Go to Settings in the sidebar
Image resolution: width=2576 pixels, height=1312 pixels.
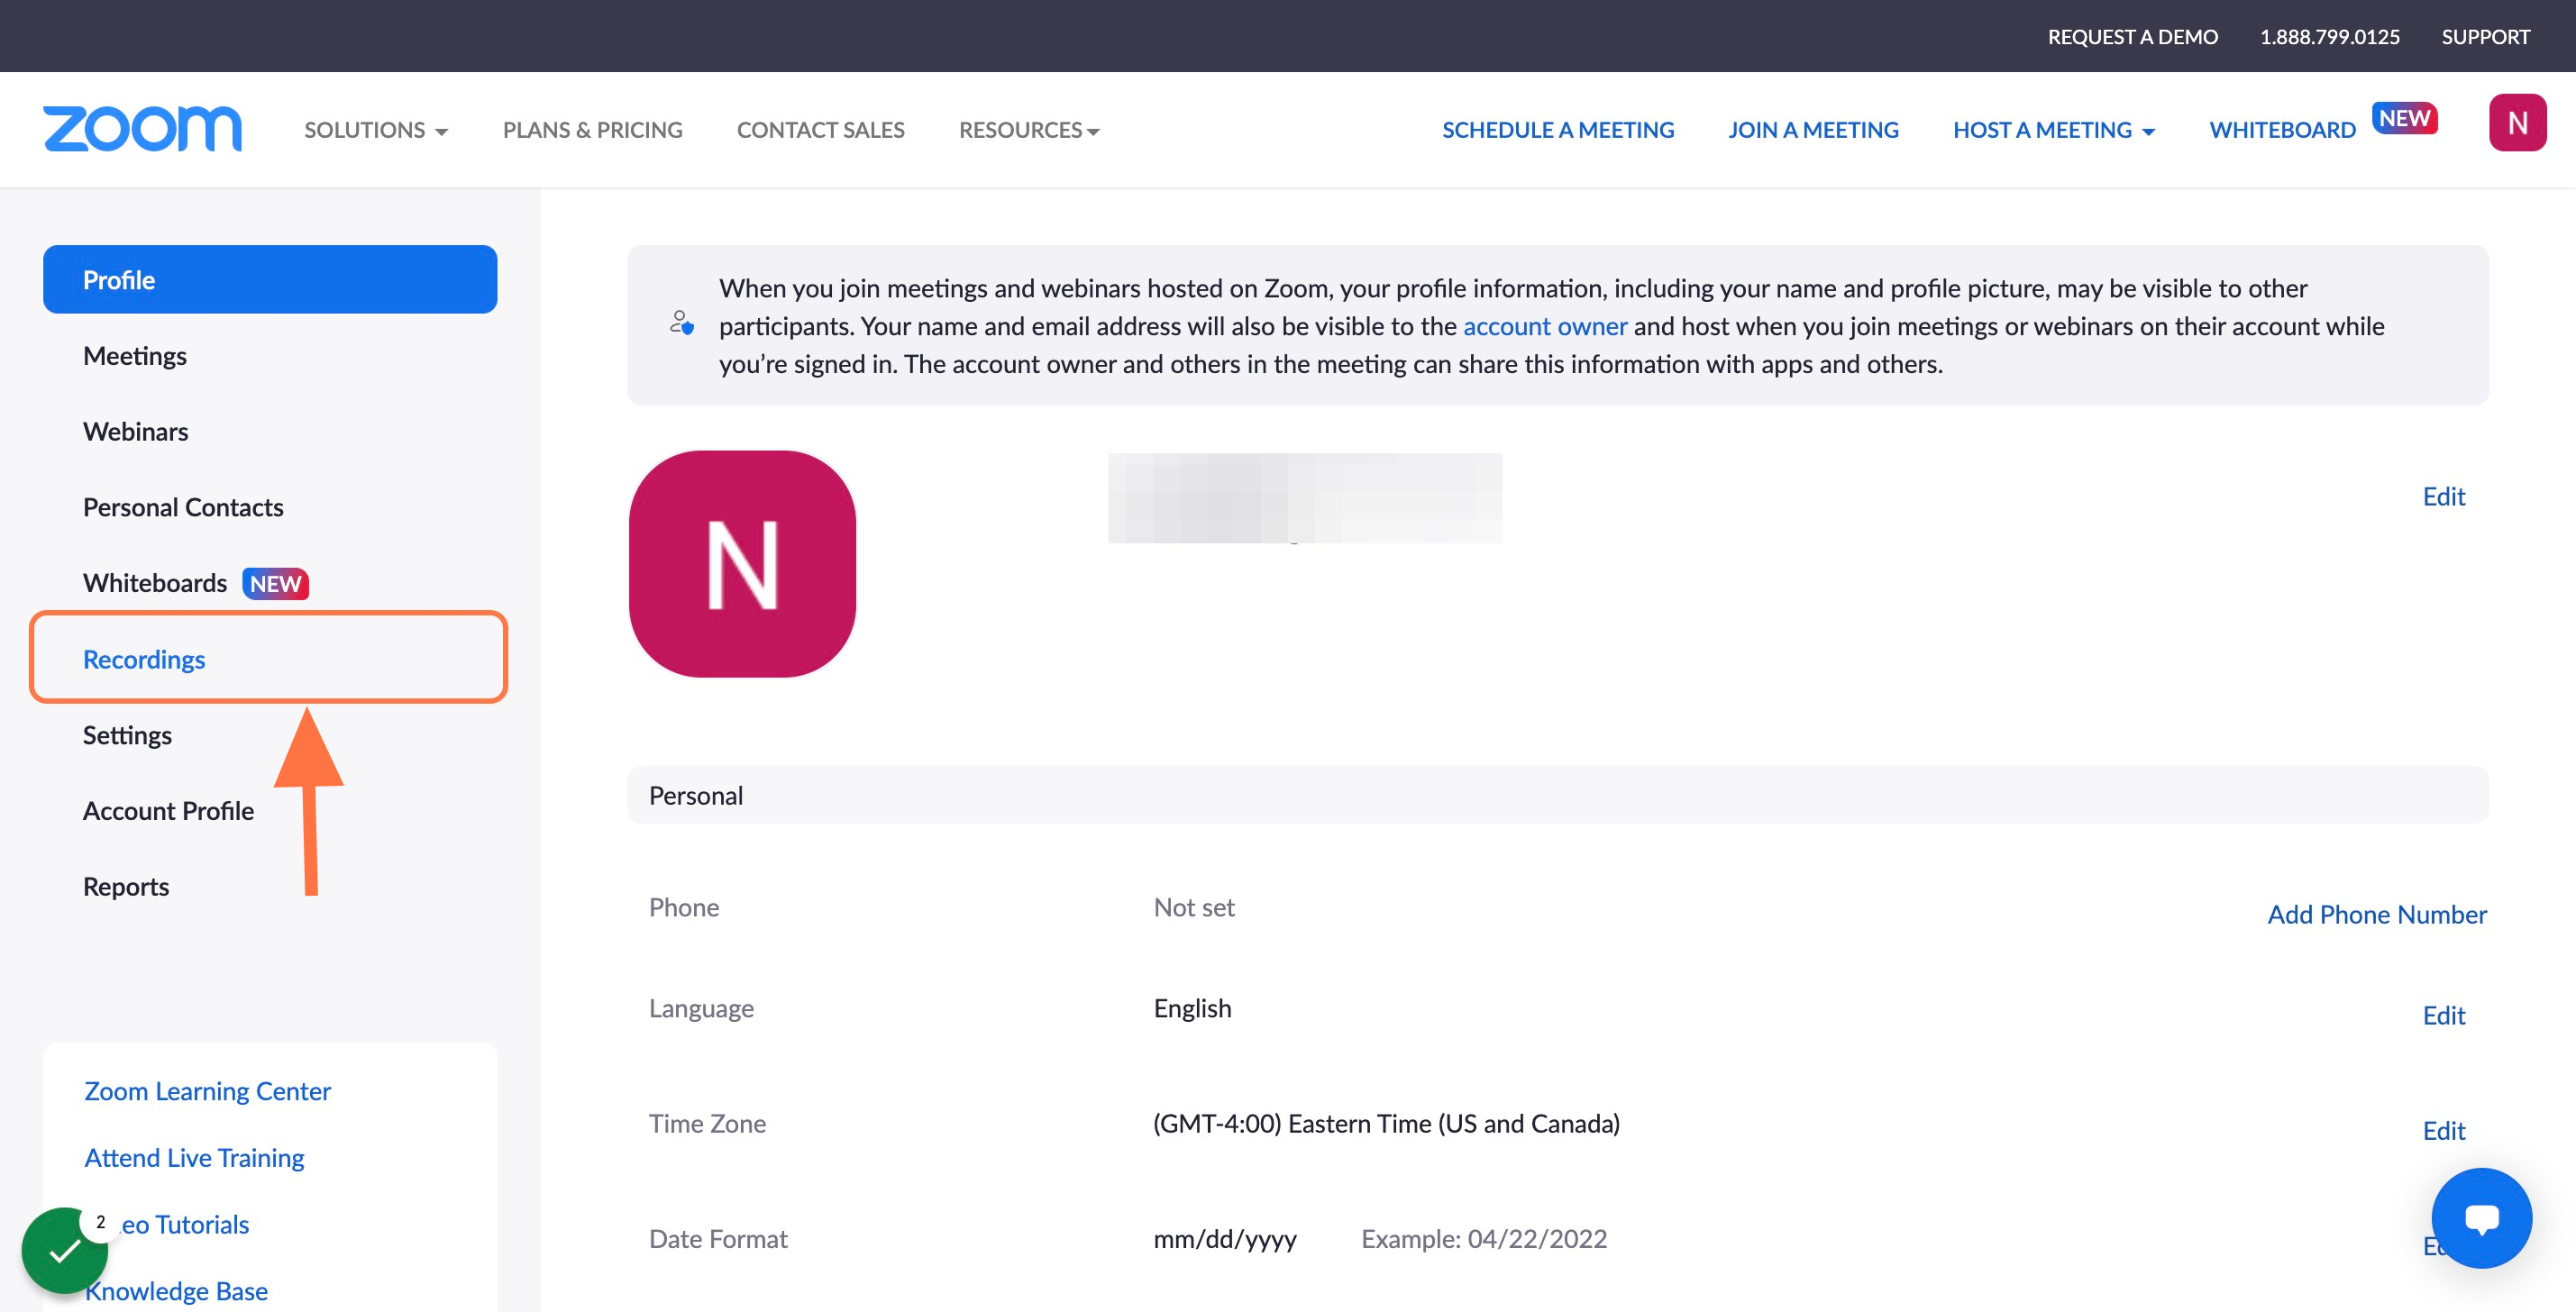[x=127, y=735]
